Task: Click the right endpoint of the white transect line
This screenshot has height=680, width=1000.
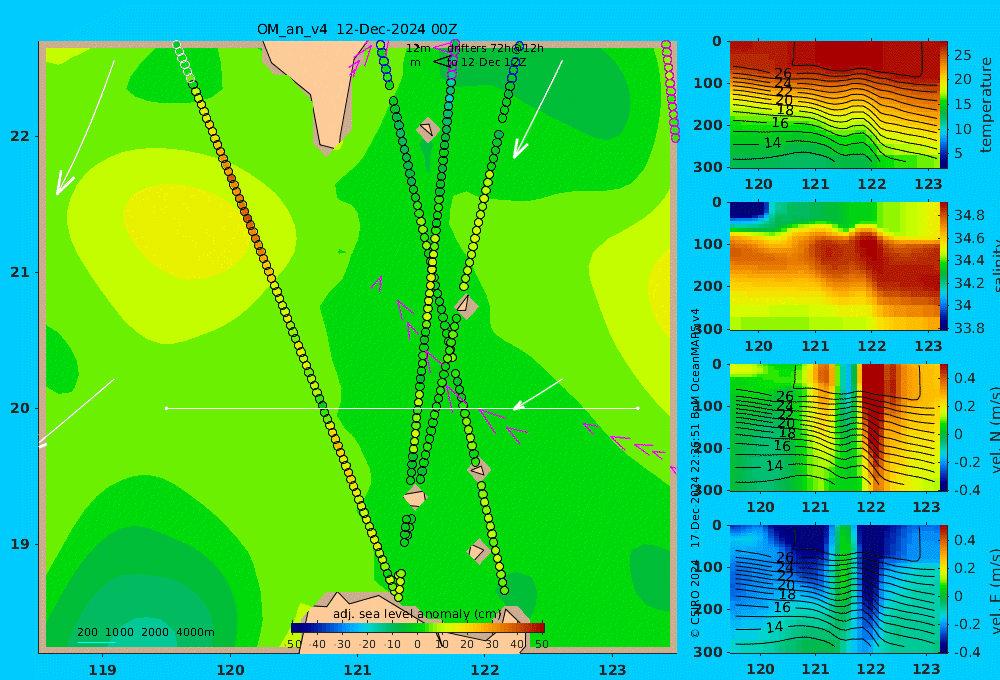Action: (x=638, y=408)
